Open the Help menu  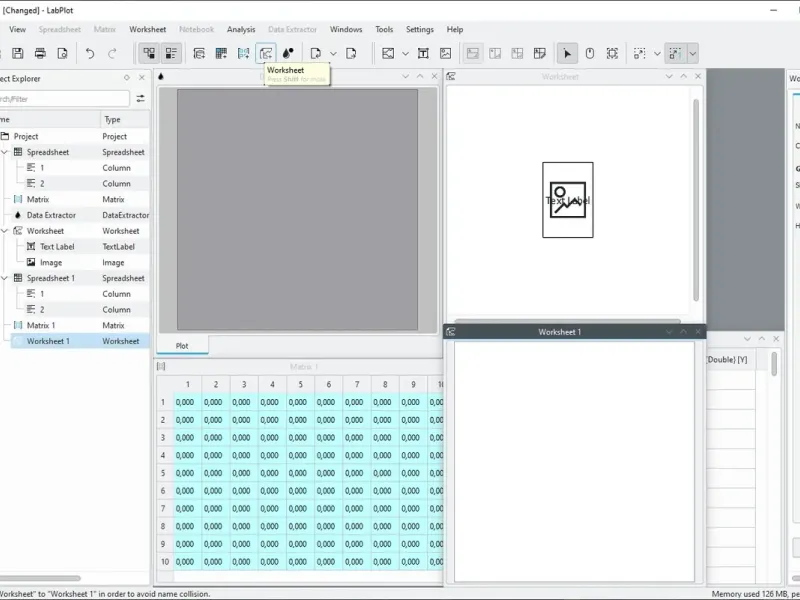455,30
